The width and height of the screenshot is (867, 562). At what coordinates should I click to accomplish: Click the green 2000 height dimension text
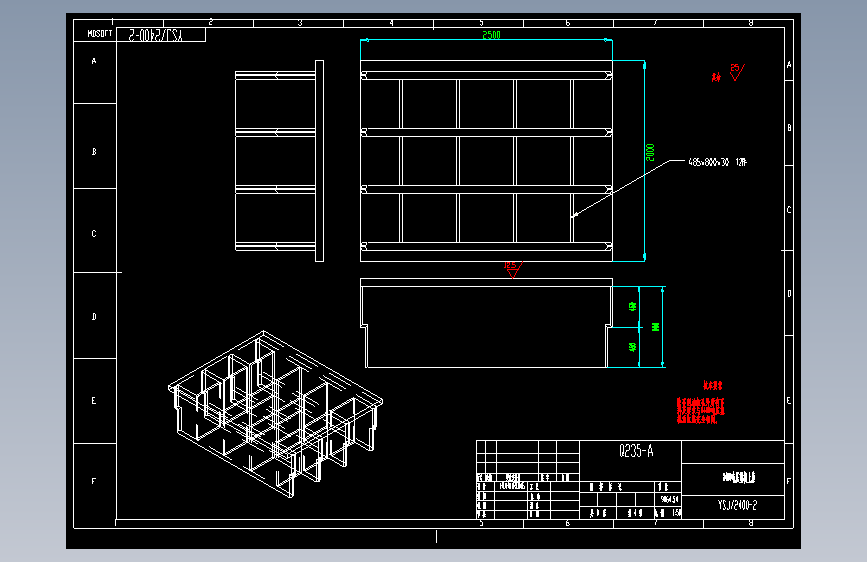coord(650,153)
